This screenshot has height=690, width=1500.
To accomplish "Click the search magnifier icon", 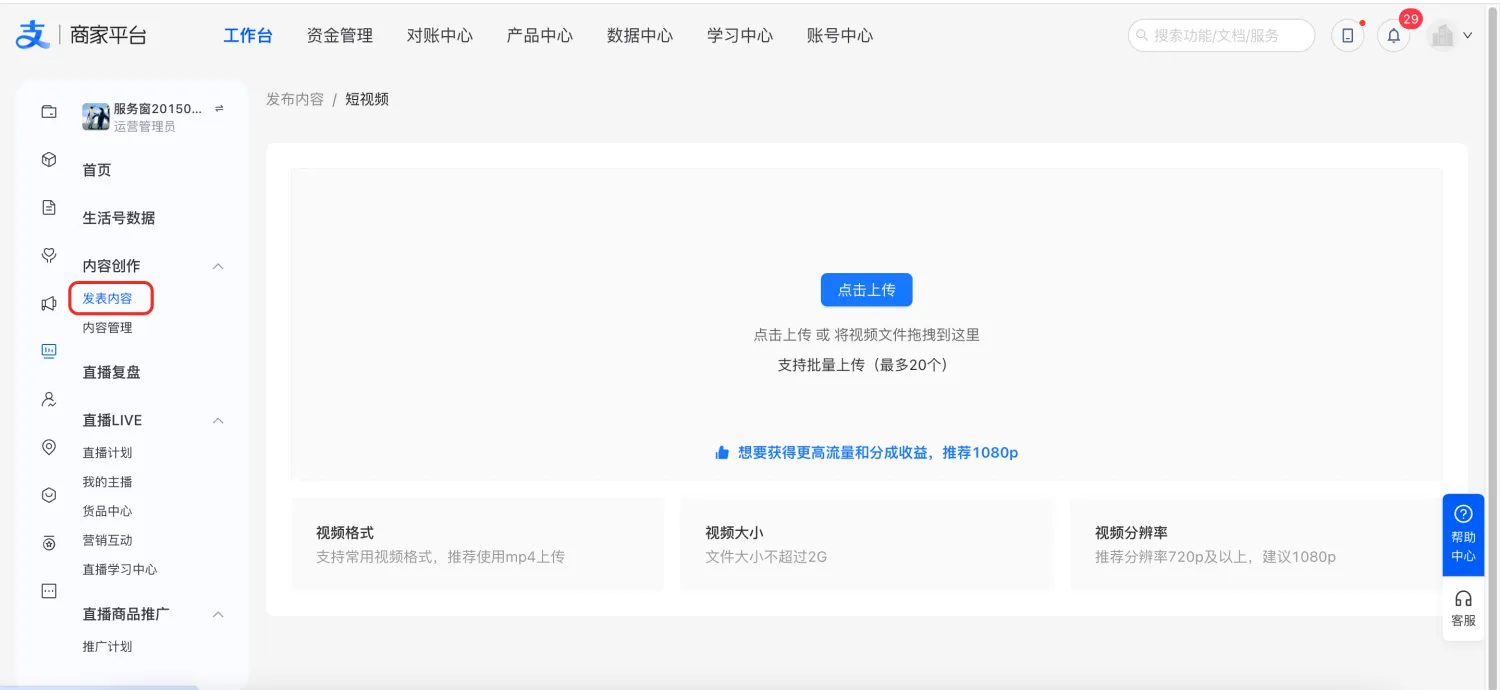I will pyautogui.click(x=1142, y=35).
